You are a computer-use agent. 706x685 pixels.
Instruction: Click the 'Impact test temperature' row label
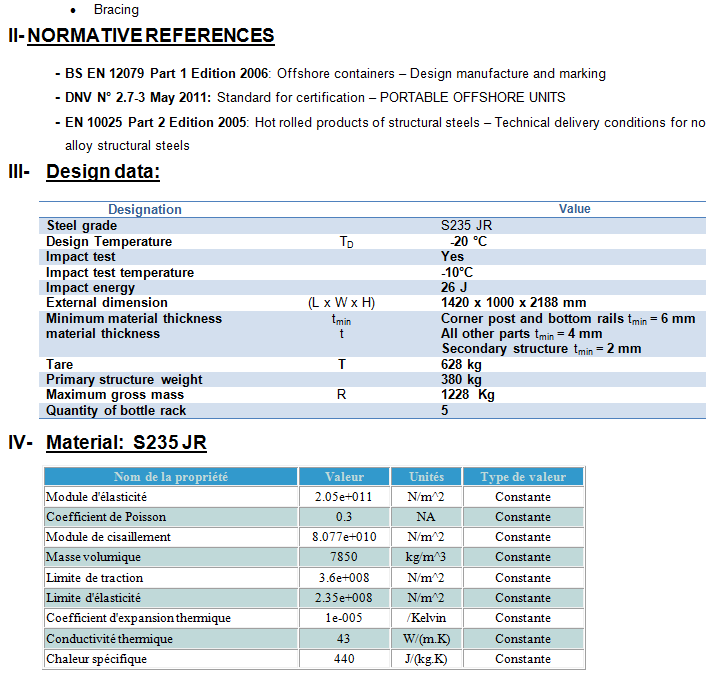coord(120,272)
